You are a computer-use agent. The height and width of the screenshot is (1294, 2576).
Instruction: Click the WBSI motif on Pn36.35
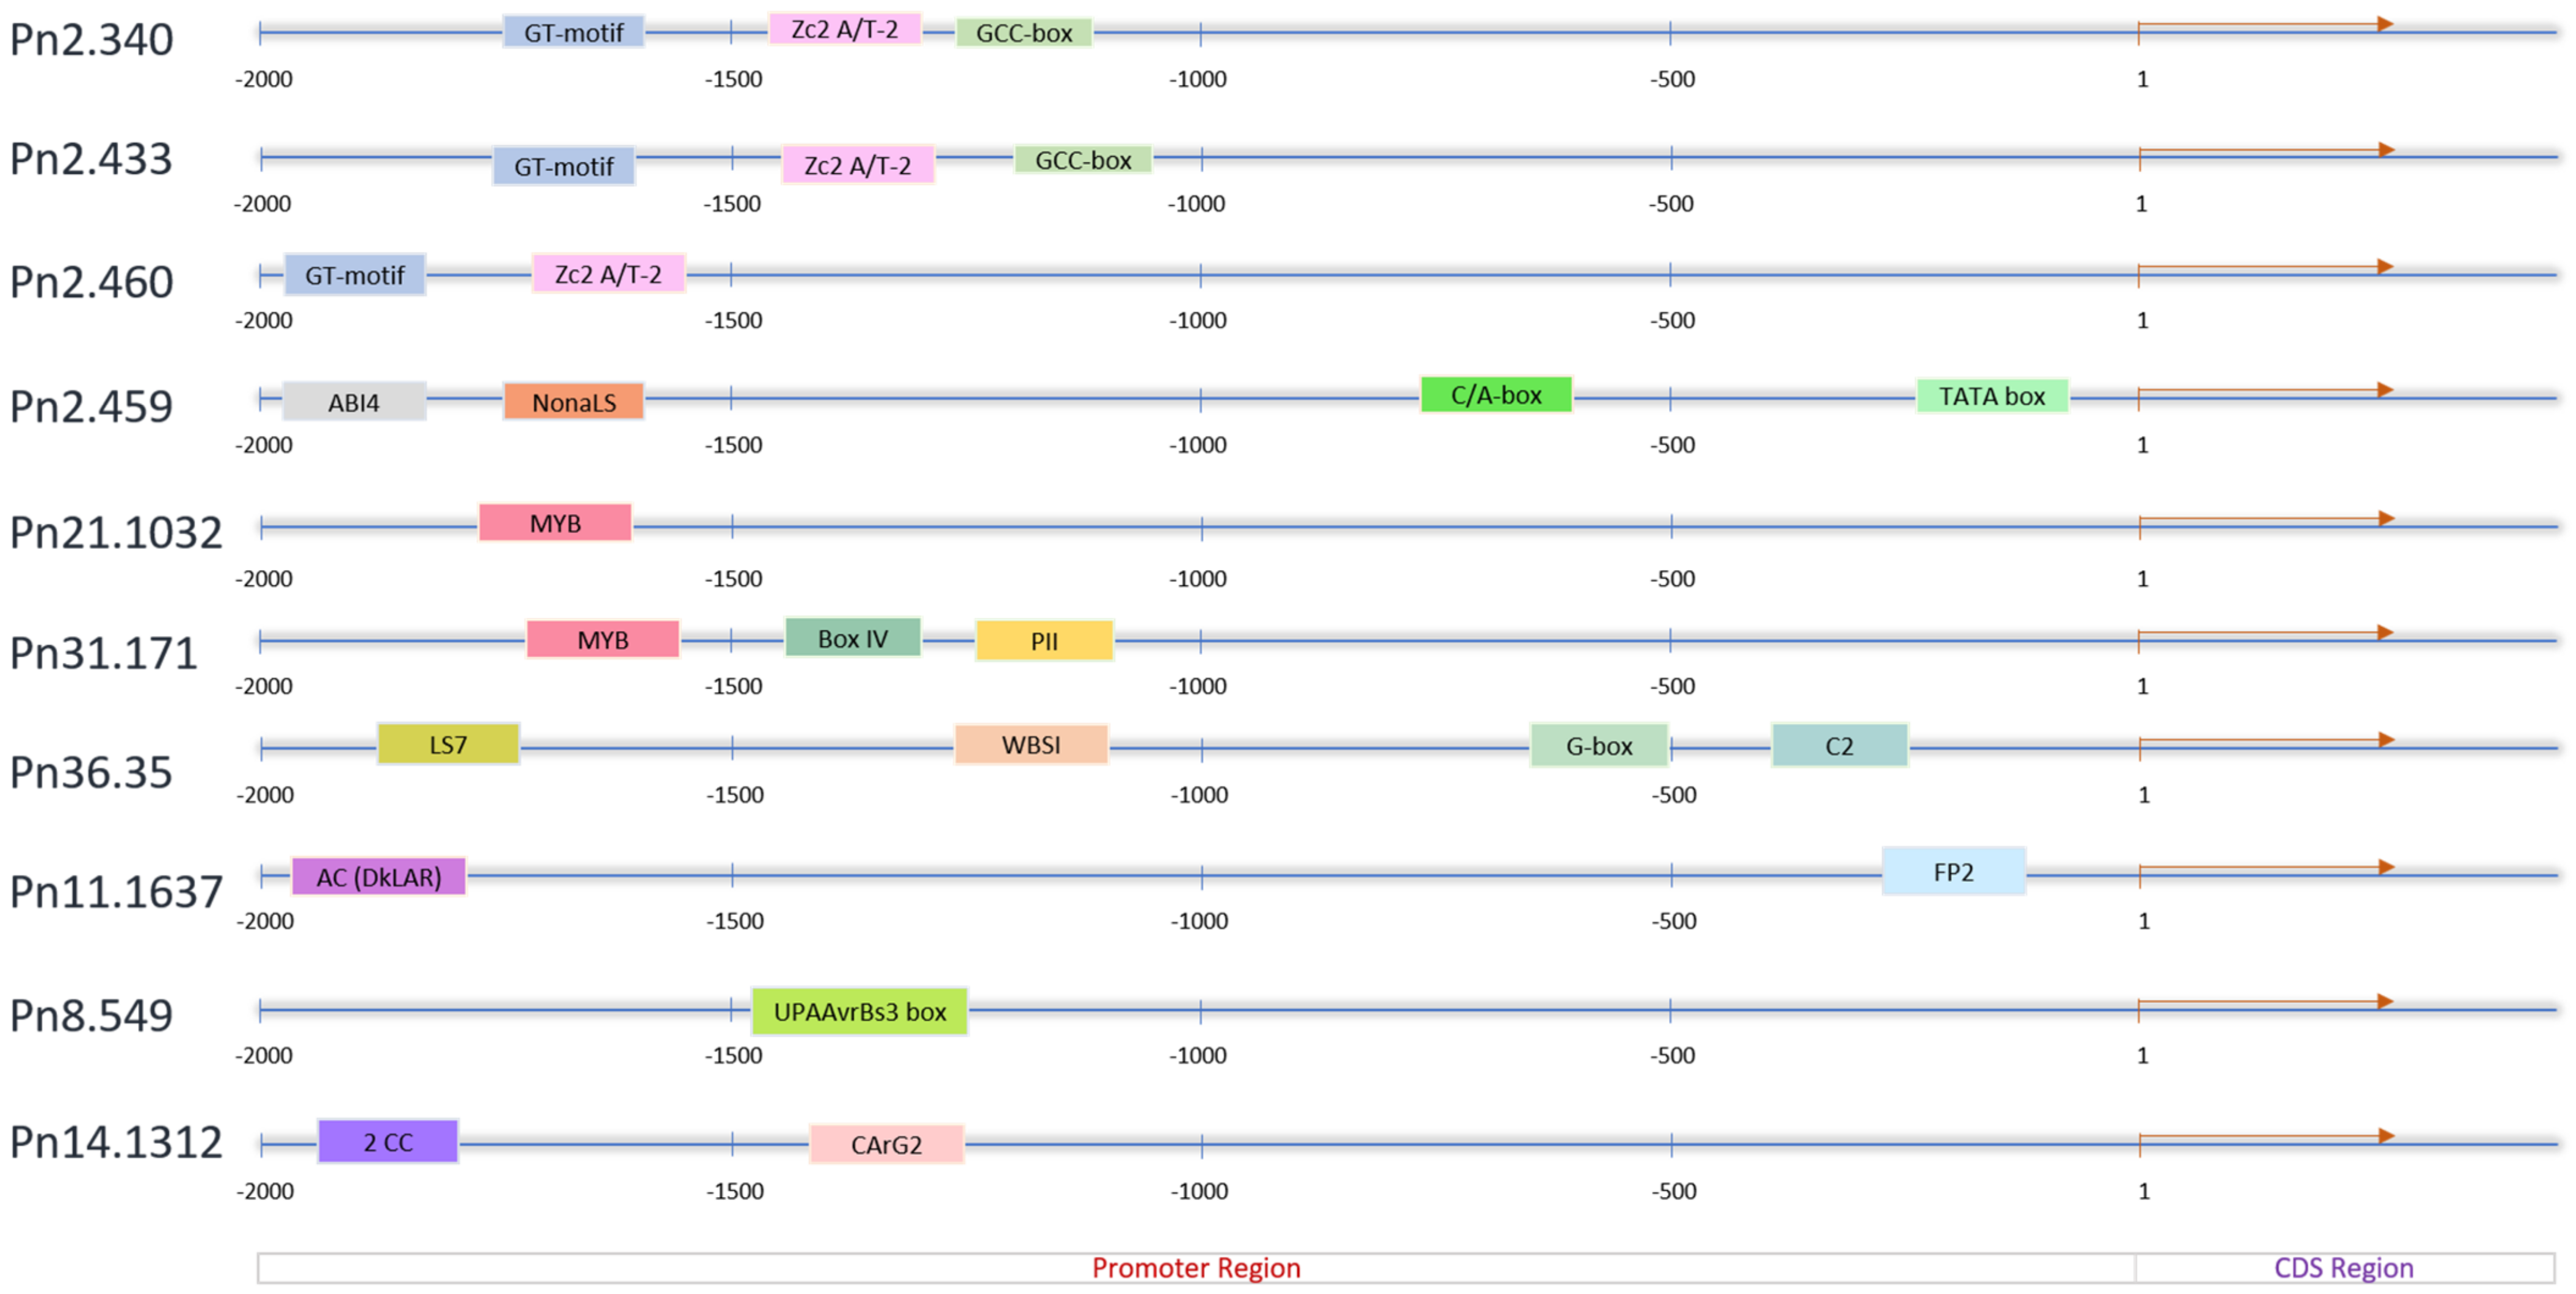pyautogui.click(x=1031, y=745)
